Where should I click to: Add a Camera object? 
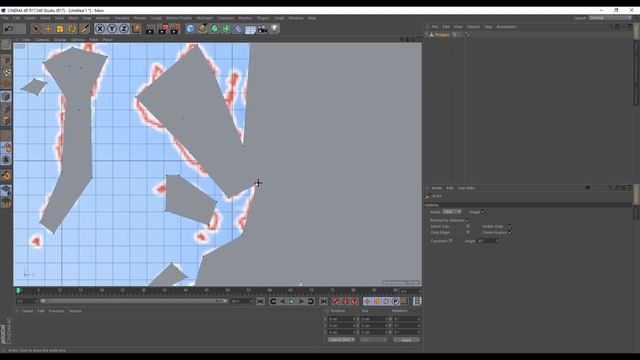click(x=262, y=29)
